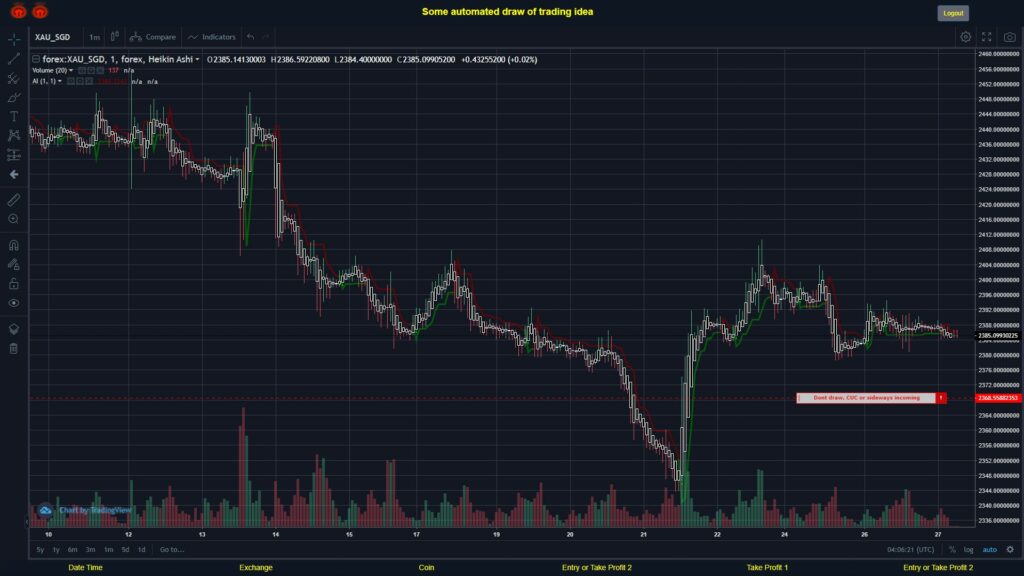The width and height of the screenshot is (1024, 576).
Task: Click the Go to... date button
Action: coord(172,549)
